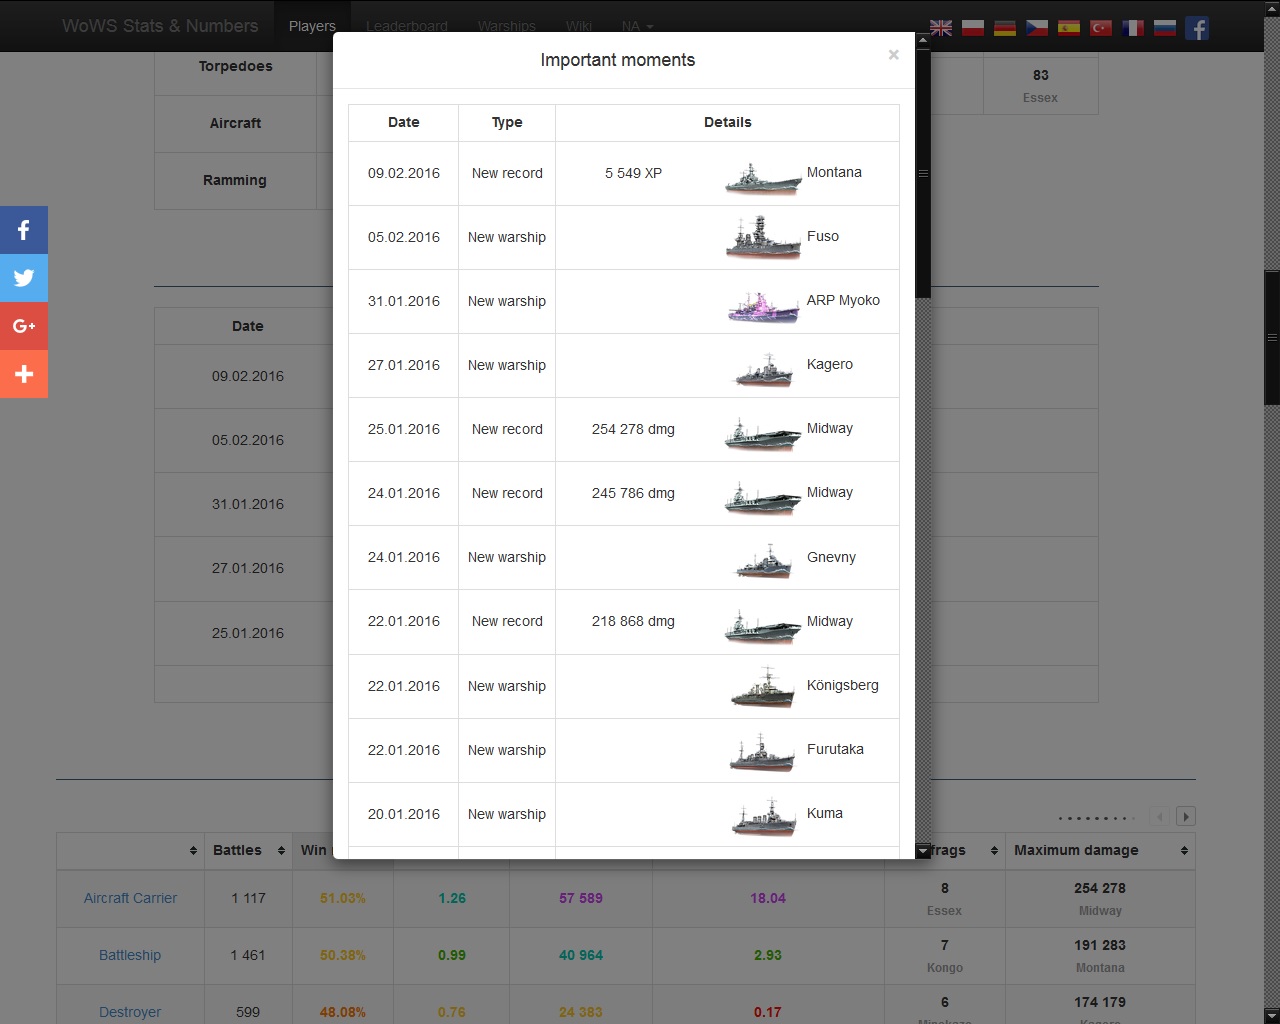Go to WoWS Stats & Numbers home

[x=160, y=26]
